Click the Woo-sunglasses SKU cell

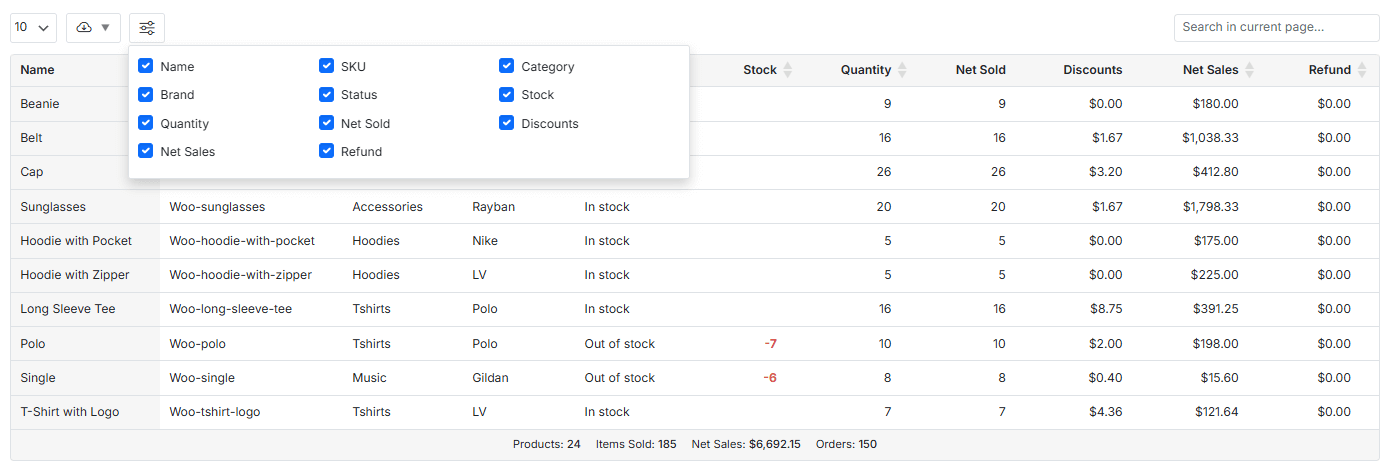point(217,207)
